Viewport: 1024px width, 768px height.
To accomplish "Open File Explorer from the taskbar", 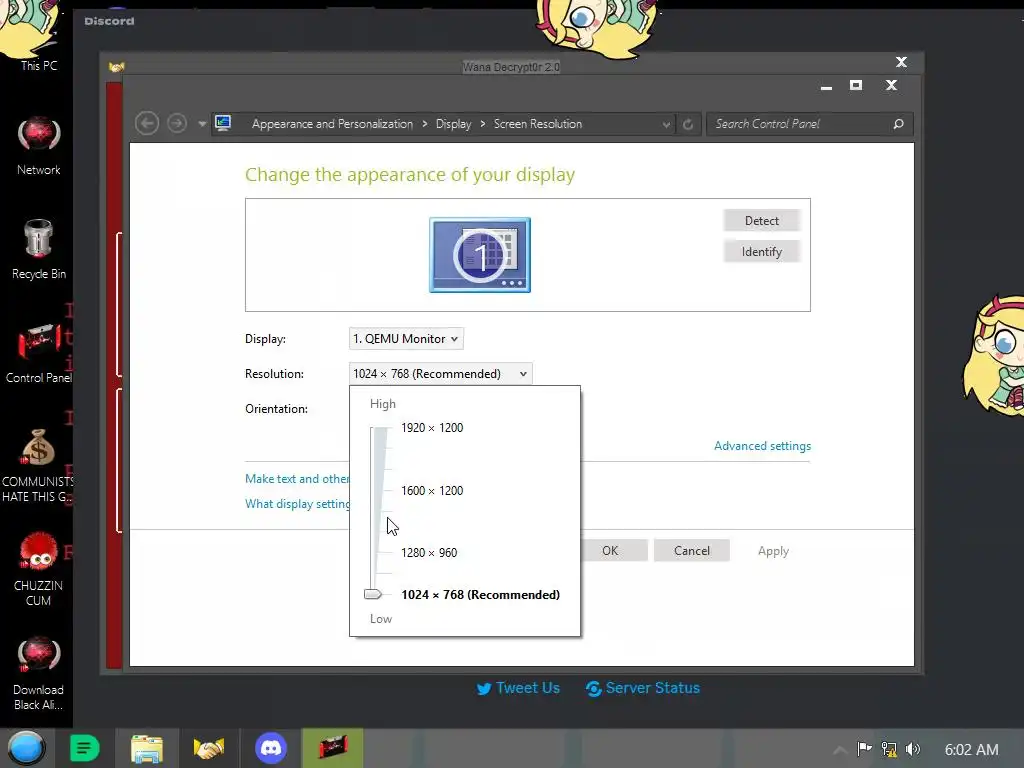I will pos(147,748).
